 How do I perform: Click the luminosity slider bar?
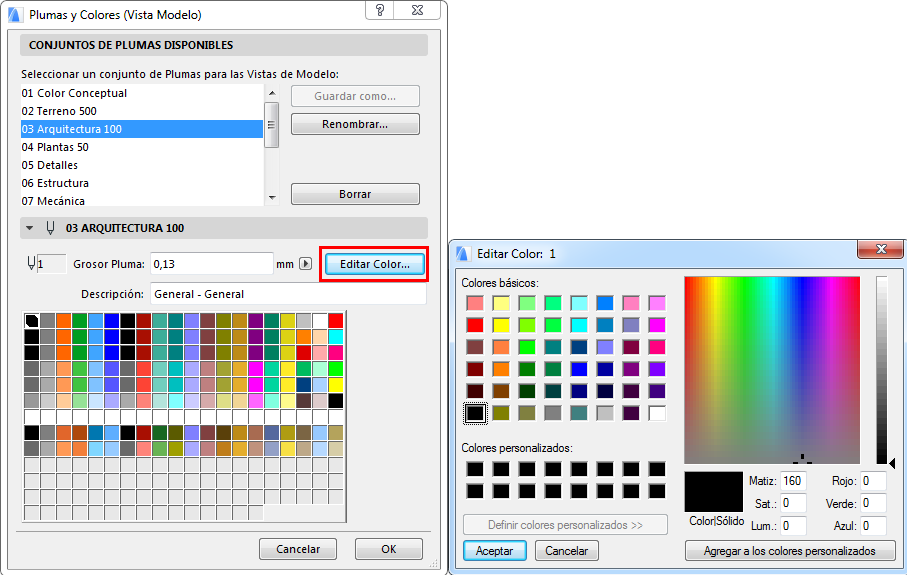pos(882,370)
